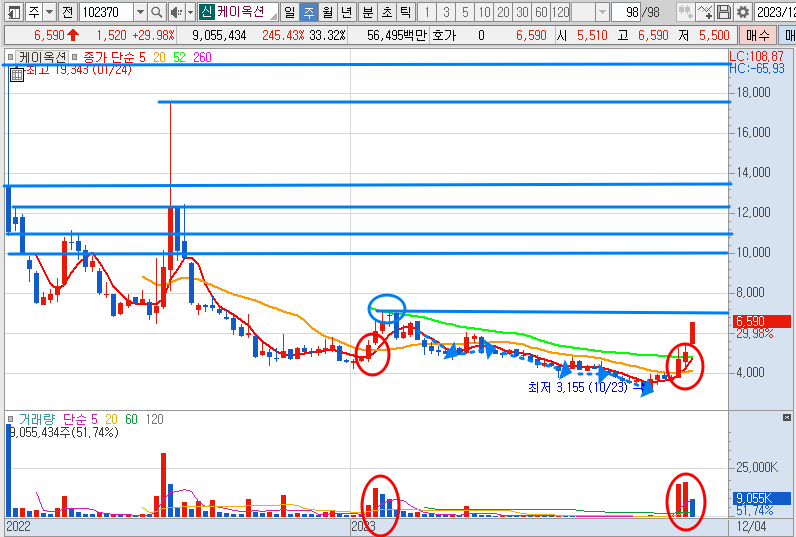The image size is (796, 537).
Task: Click the green 신 badge before 케이옥션
Action: click(x=206, y=12)
